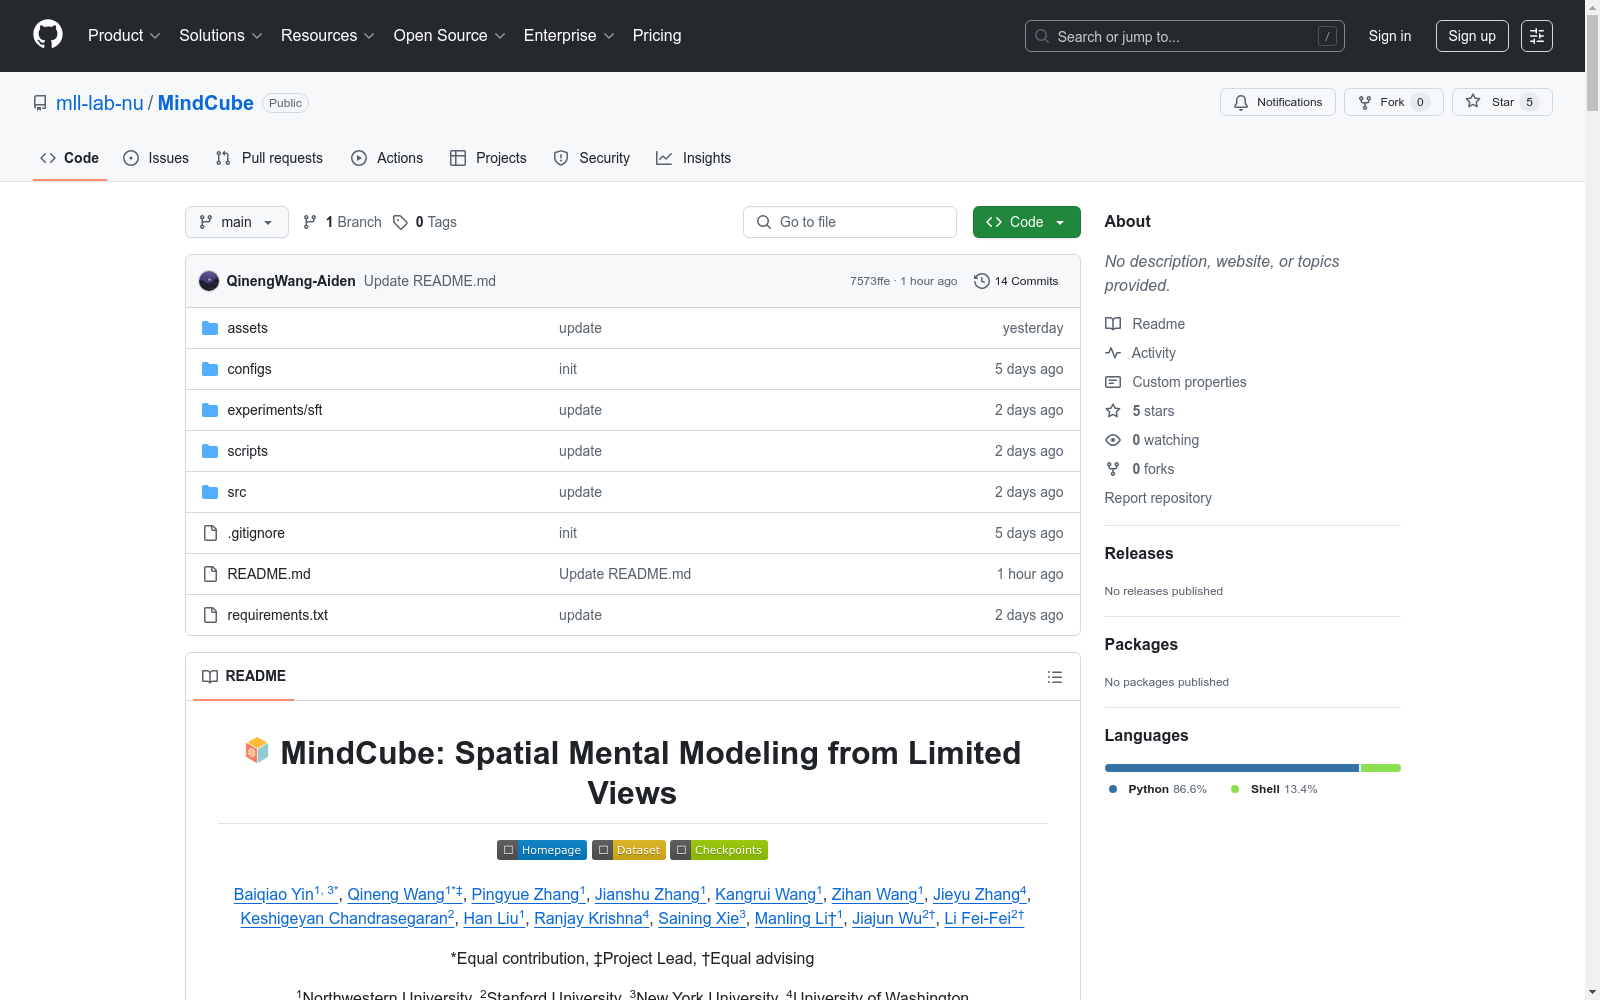The image size is (1600, 1000).
Task: Expand the Product menu
Action: [x=124, y=35]
